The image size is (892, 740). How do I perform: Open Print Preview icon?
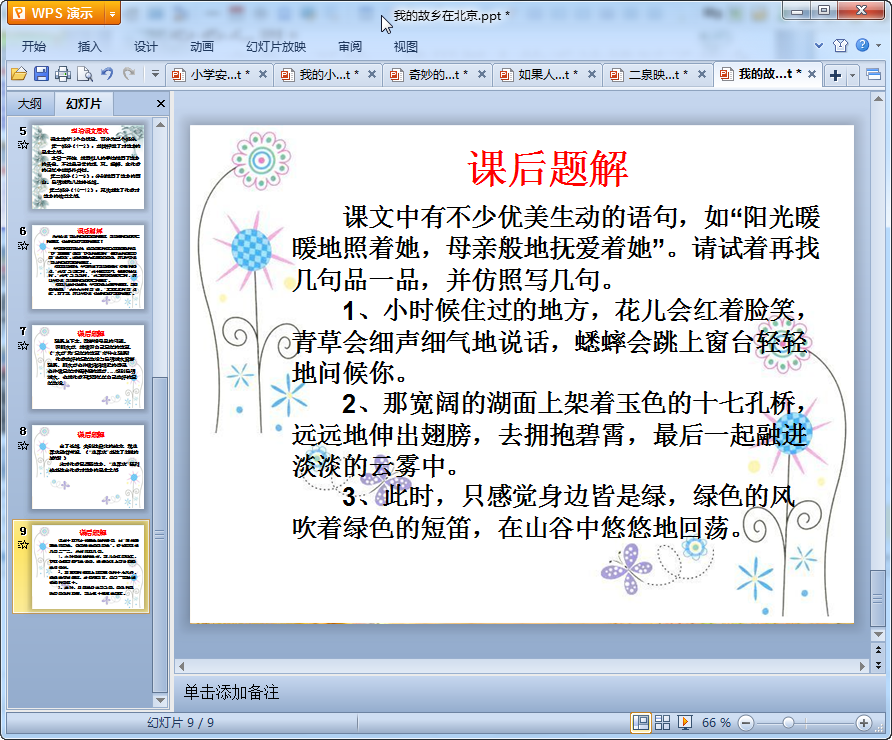tap(85, 74)
